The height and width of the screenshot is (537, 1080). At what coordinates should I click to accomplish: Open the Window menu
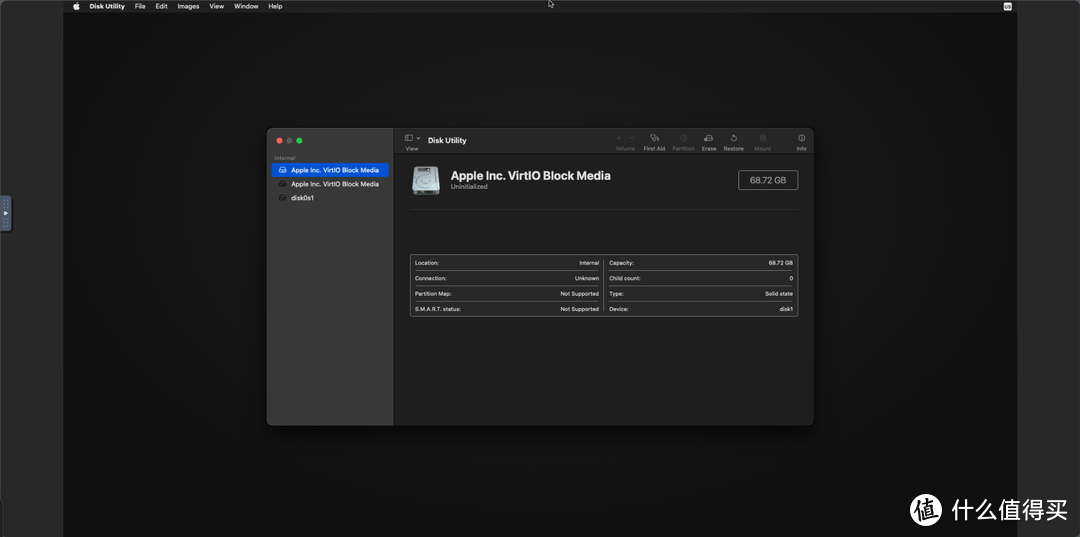(x=246, y=6)
